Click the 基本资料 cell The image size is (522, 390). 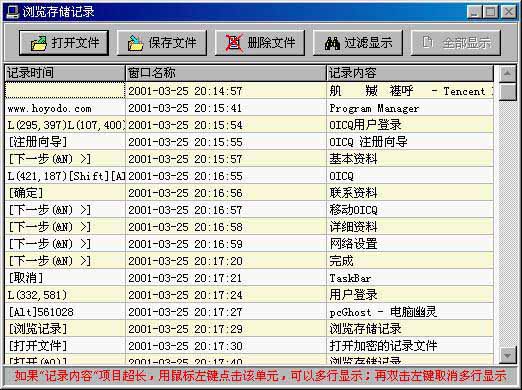tap(410, 159)
